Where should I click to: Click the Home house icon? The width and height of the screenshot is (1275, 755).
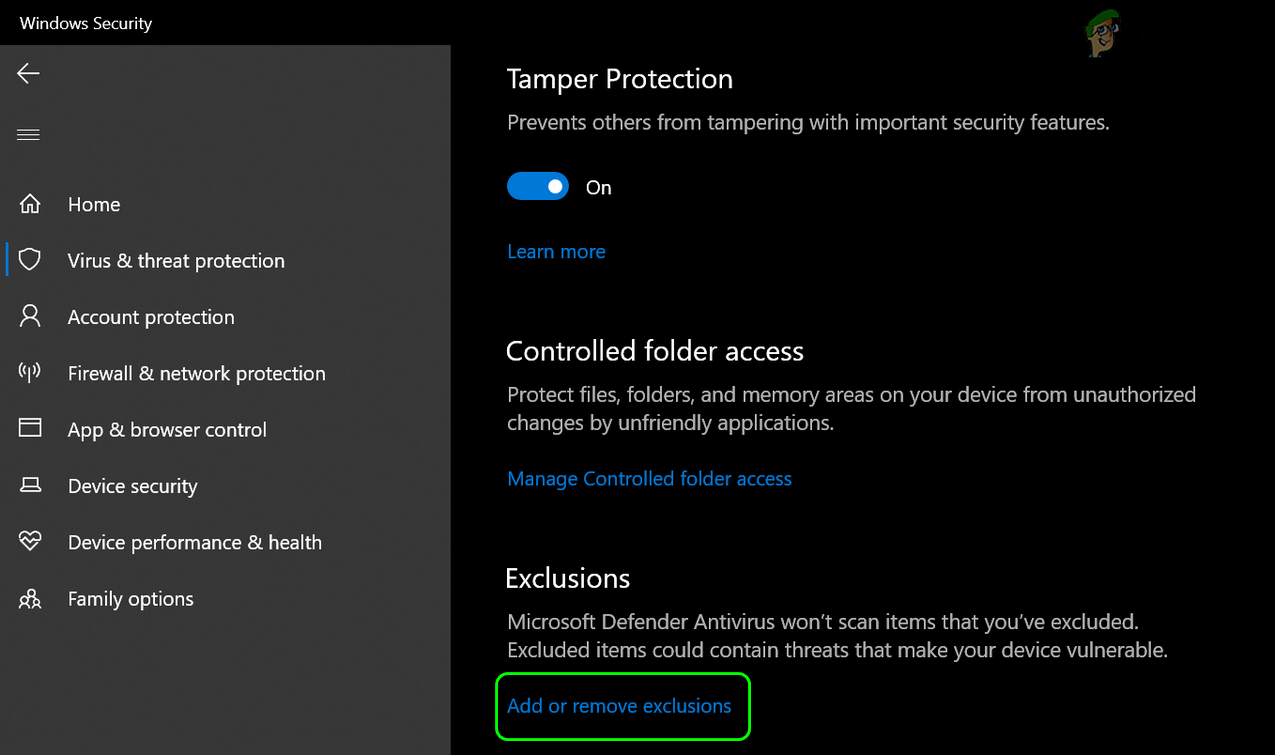click(30, 204)
